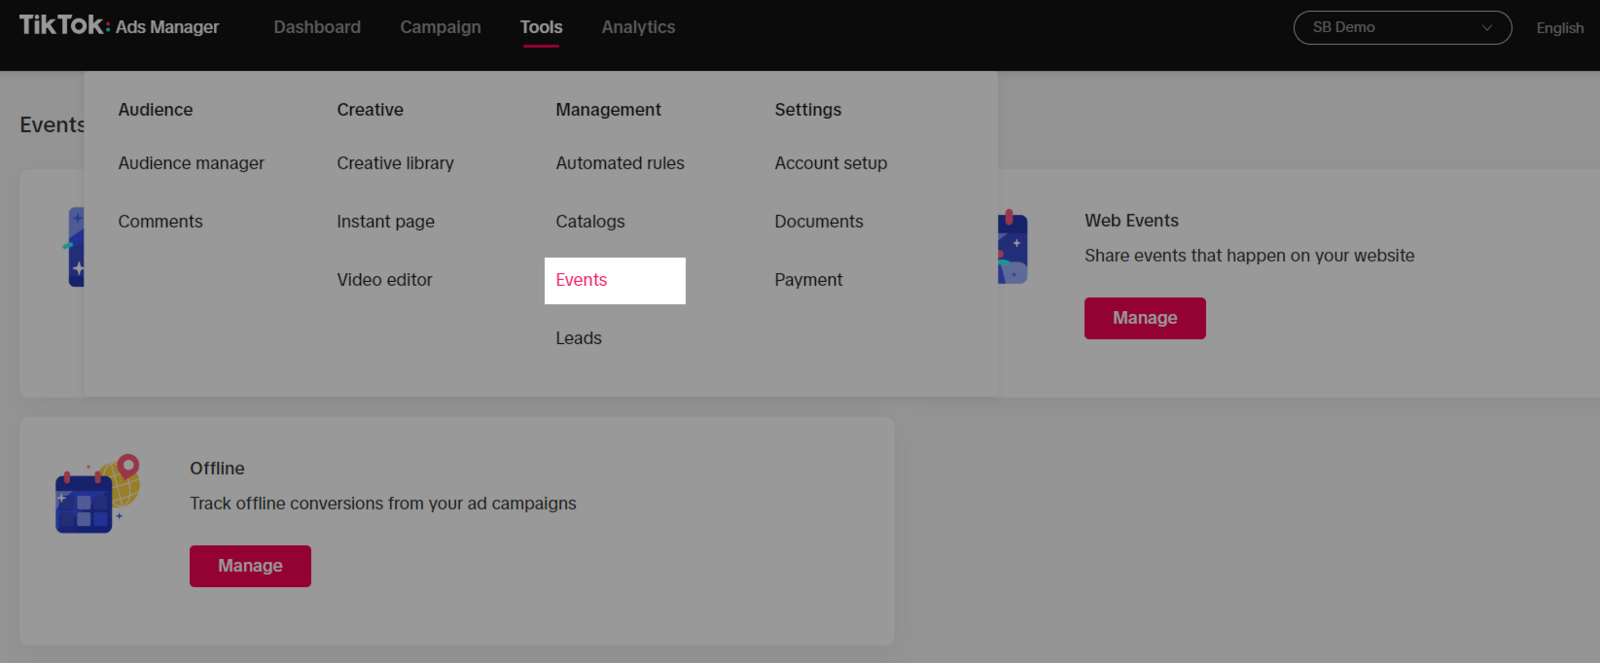
Task: Change language from English
Action: (1559, 28)
